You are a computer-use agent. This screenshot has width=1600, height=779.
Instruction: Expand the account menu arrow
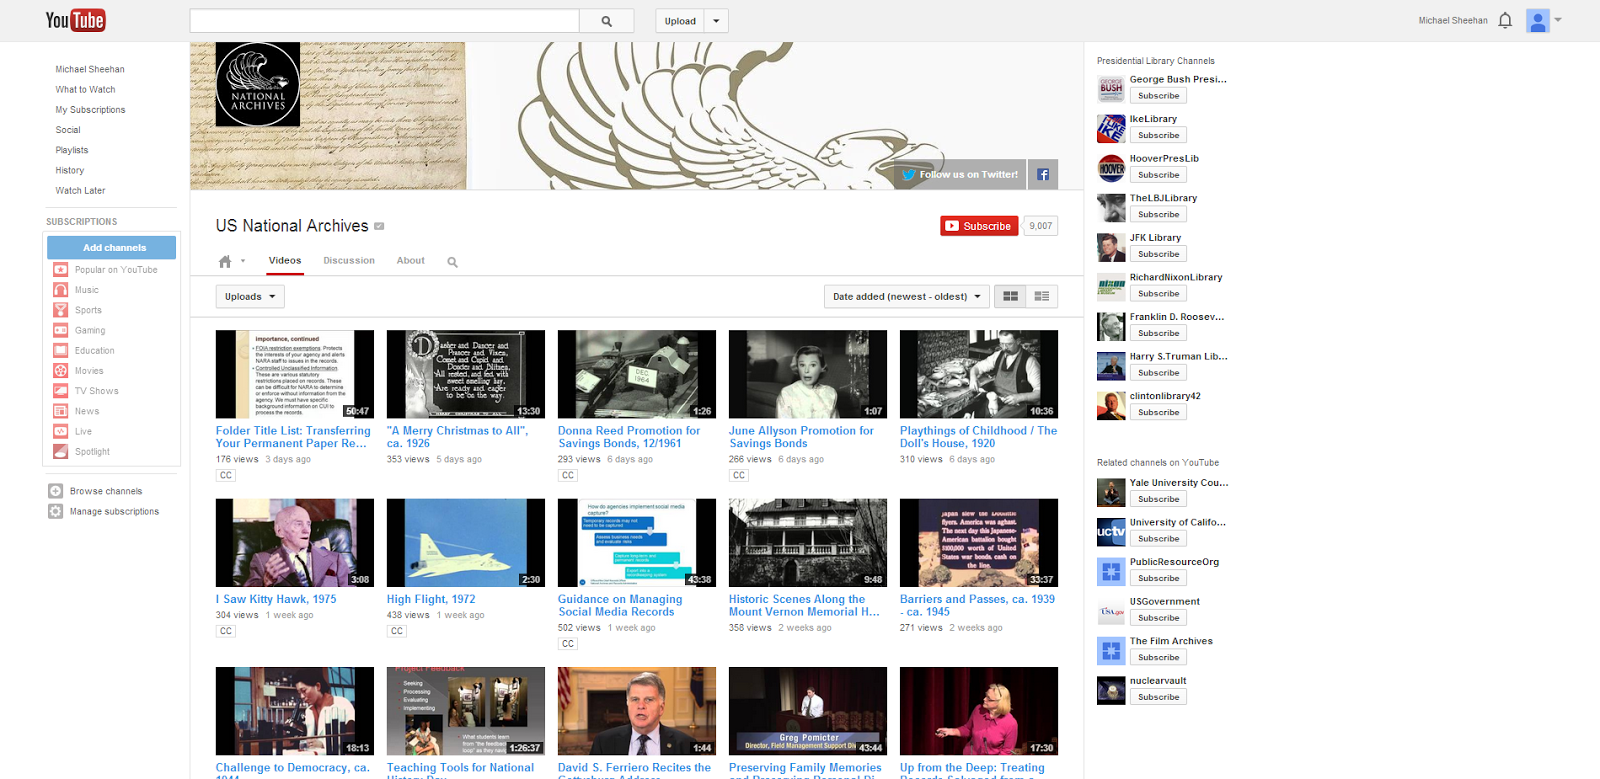[1558, 19]
